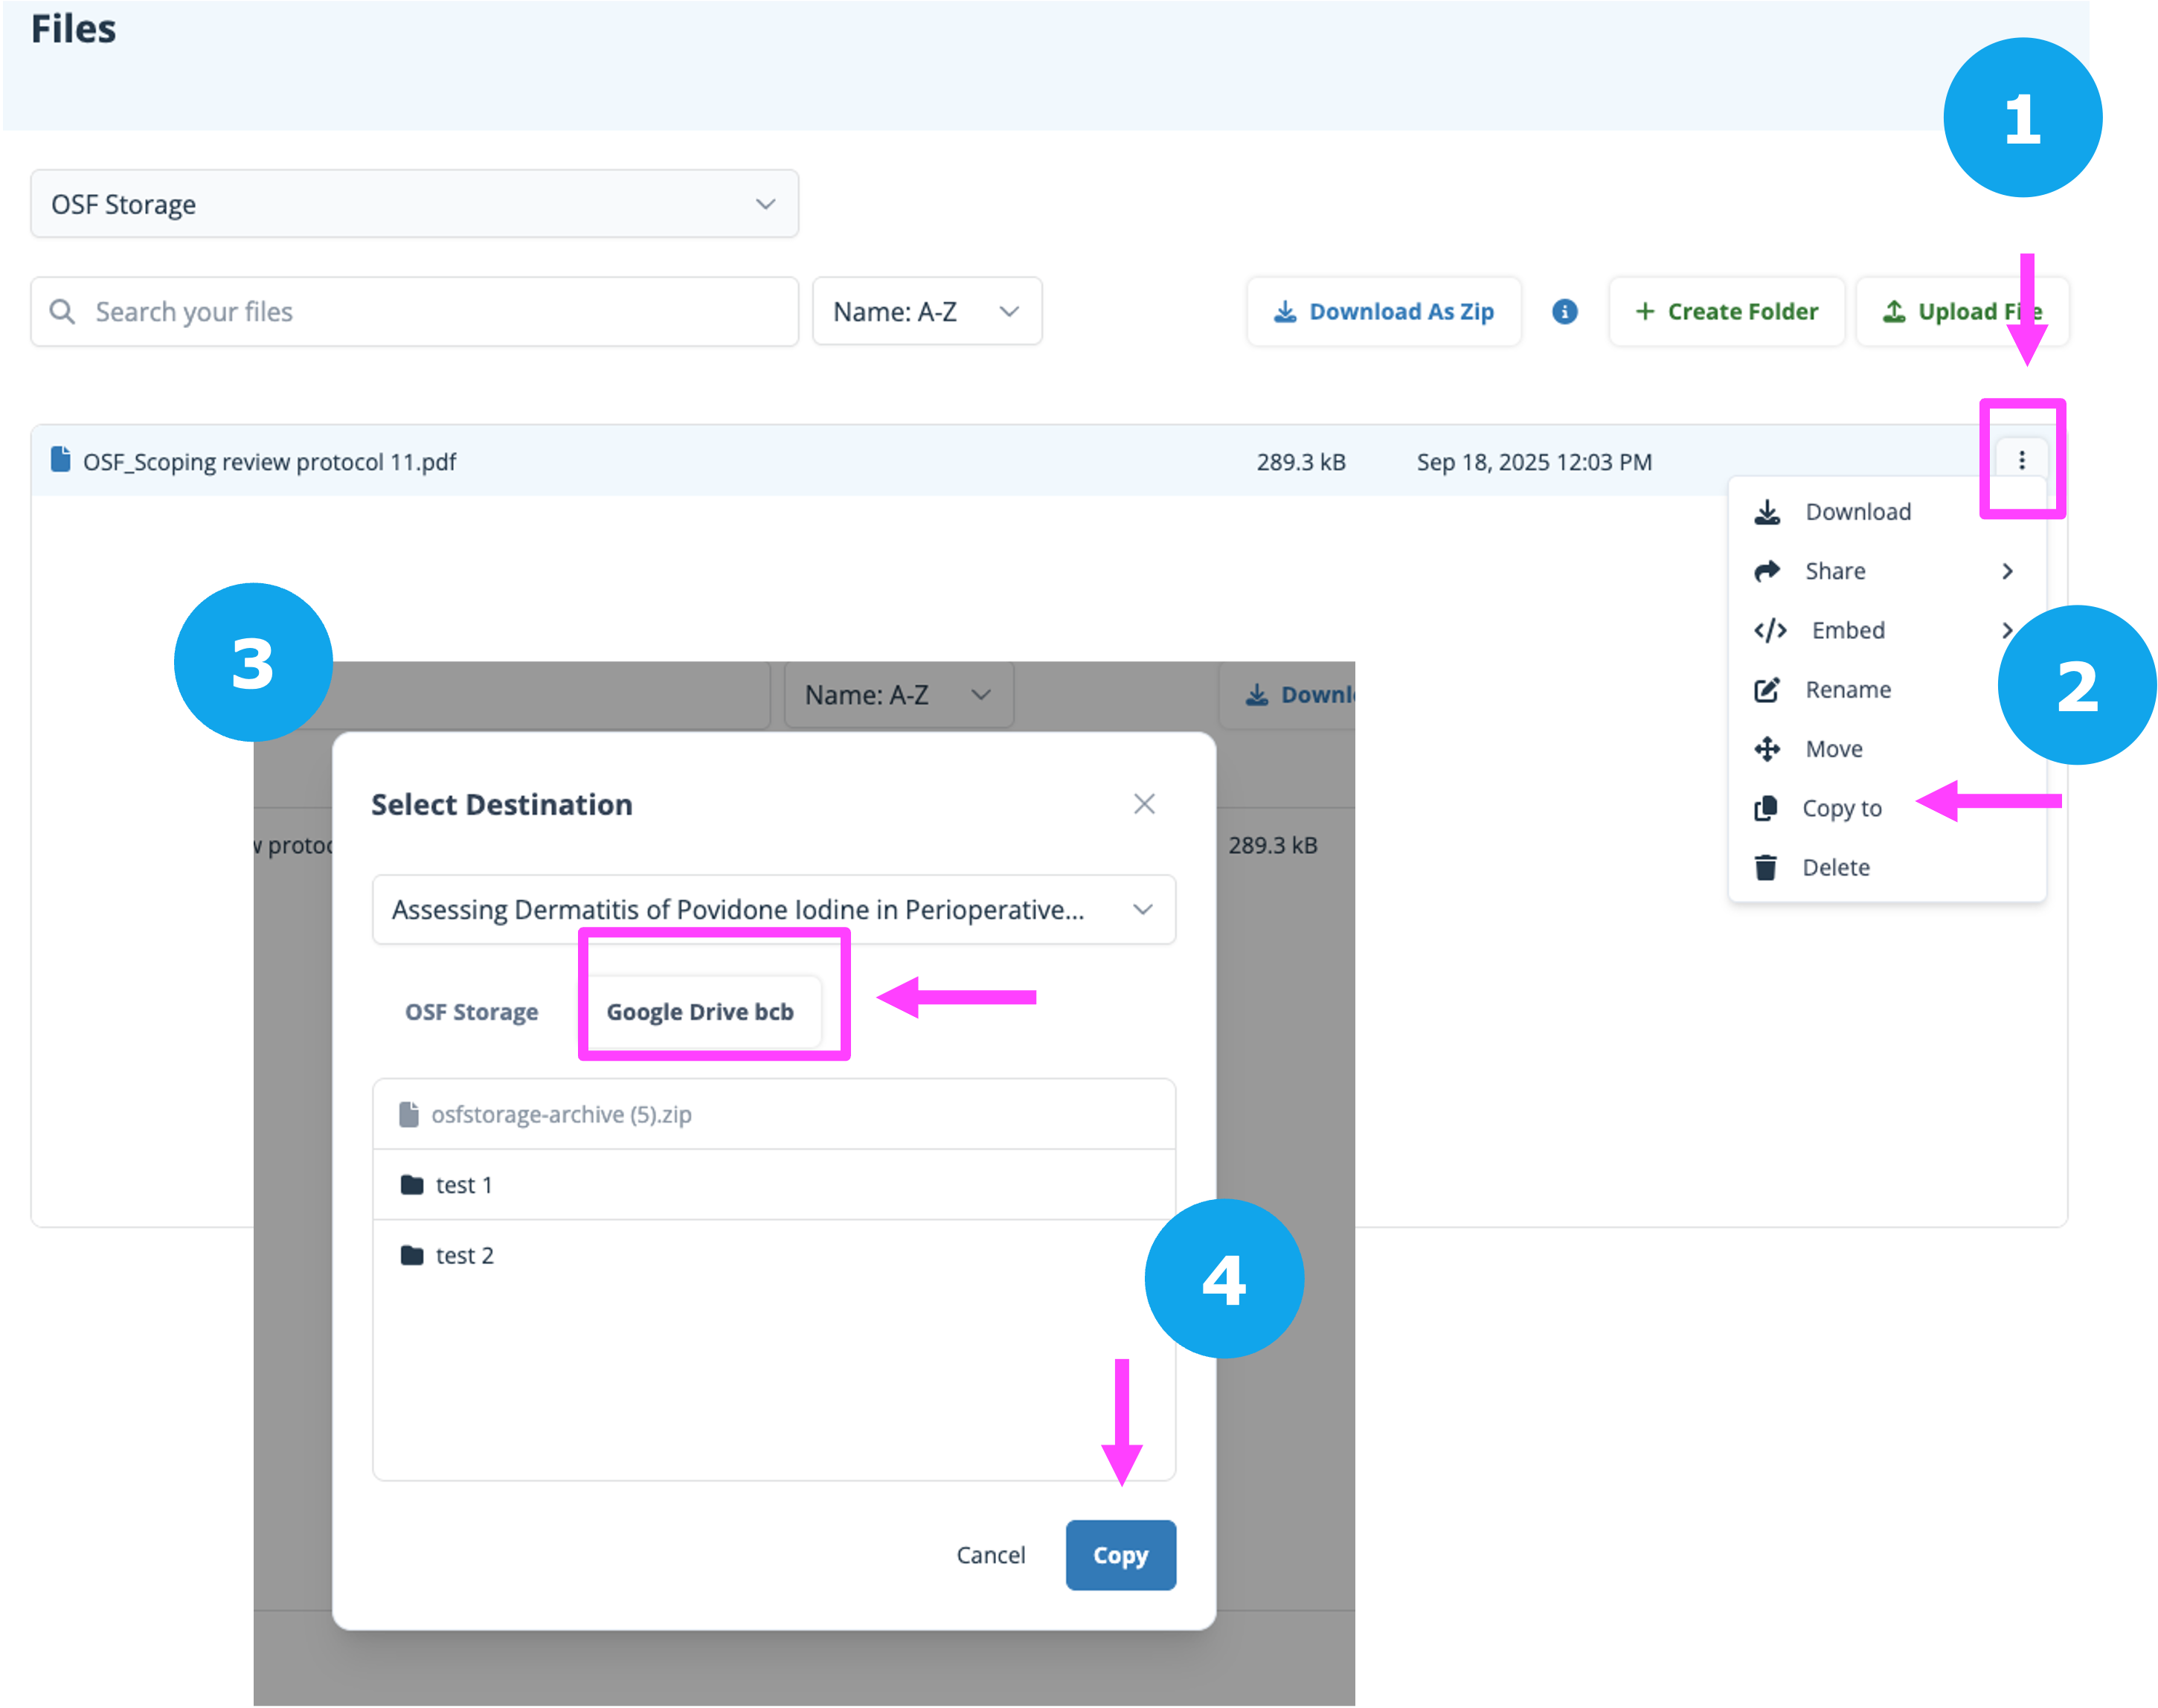The image size is (2158, 1708).
Task: Click the Delete trash icon
Action: tap(1766, 867)
